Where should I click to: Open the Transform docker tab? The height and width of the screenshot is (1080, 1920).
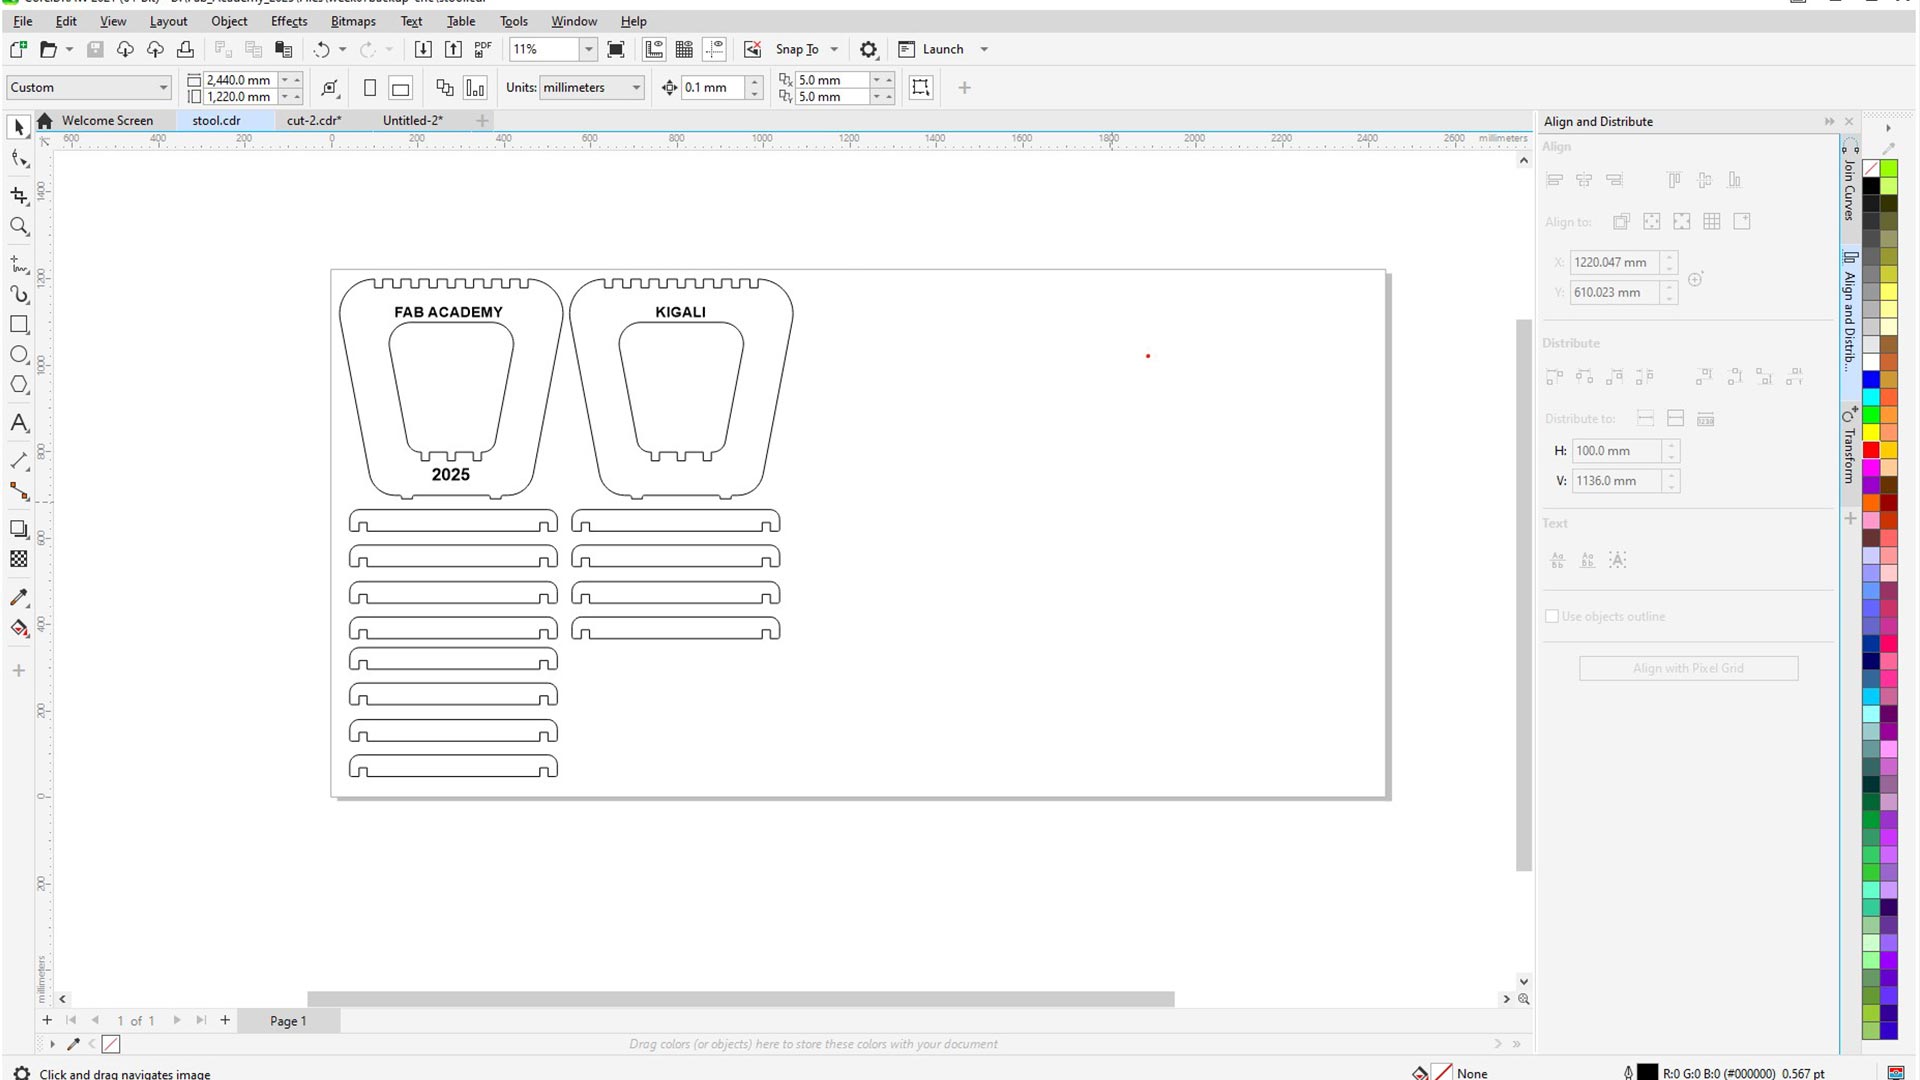(x=1849, y=444)
